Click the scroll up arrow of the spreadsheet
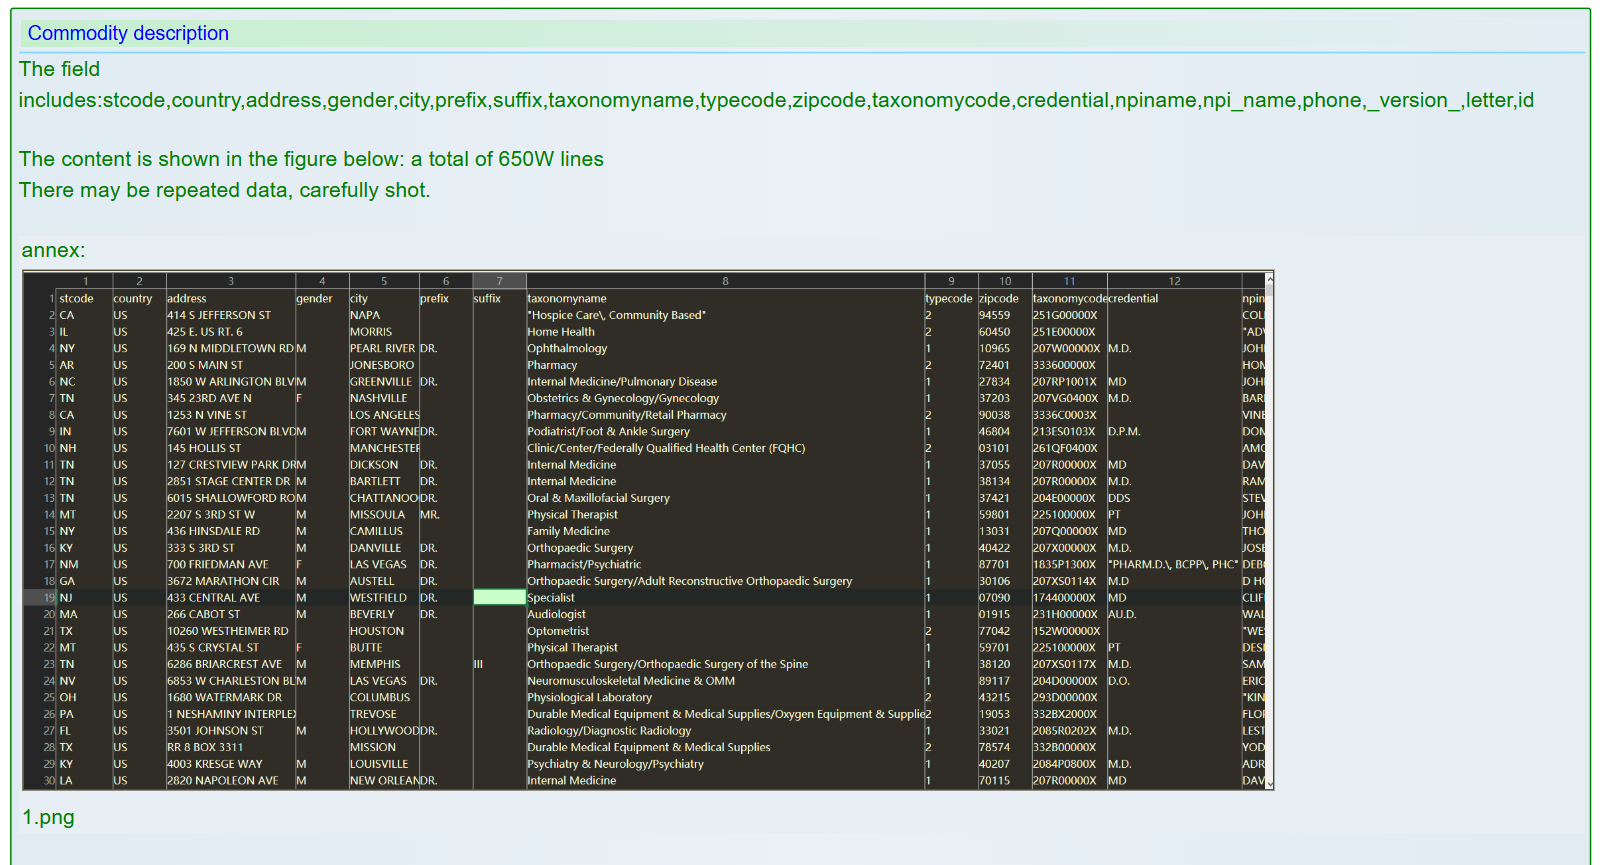Image resolution: width=1603 pixels, height=865 pixels. (1269, 278)
